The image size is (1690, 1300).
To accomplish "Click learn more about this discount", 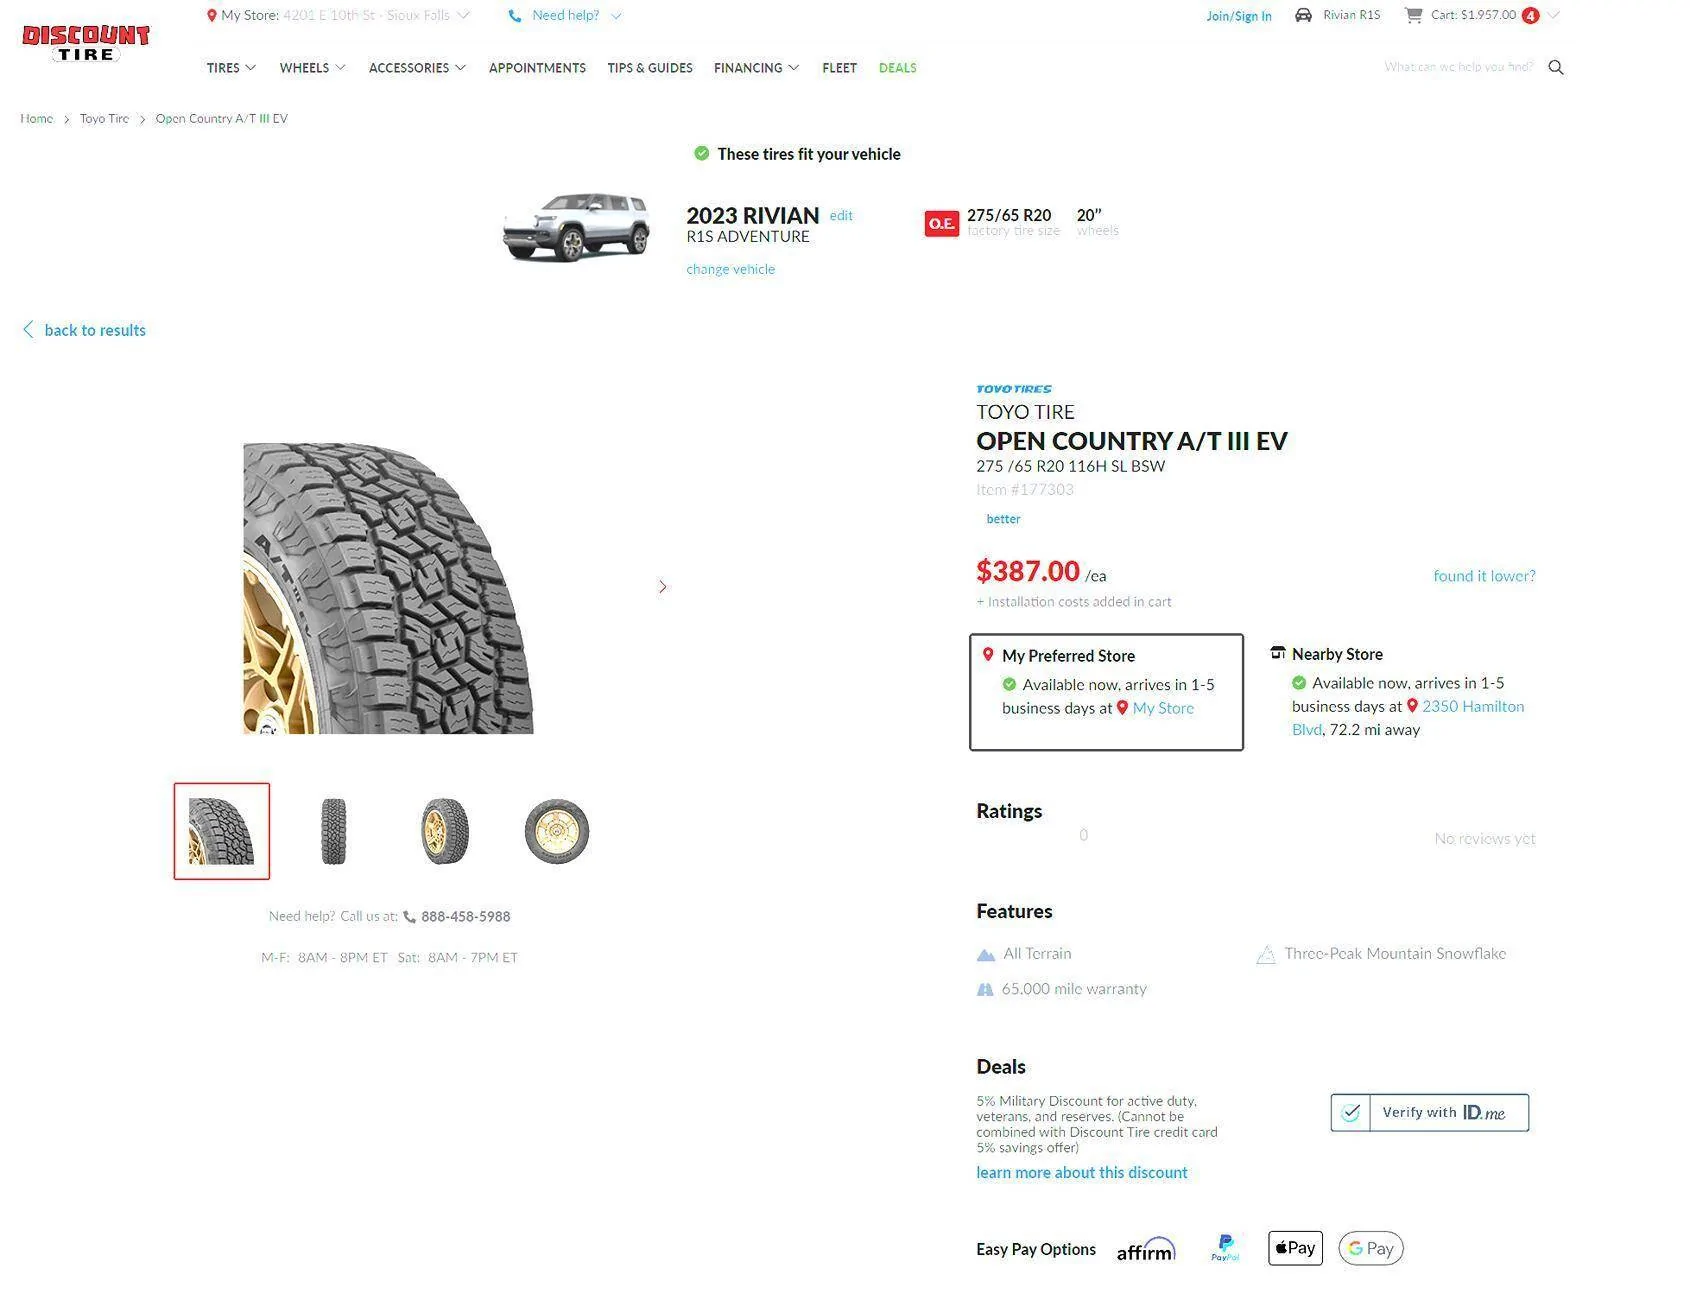I will (1082, 1172).
